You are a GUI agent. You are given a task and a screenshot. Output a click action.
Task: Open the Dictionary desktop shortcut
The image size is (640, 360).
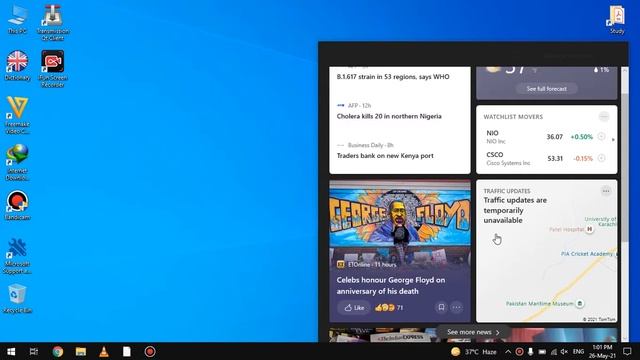coord(17,66)
